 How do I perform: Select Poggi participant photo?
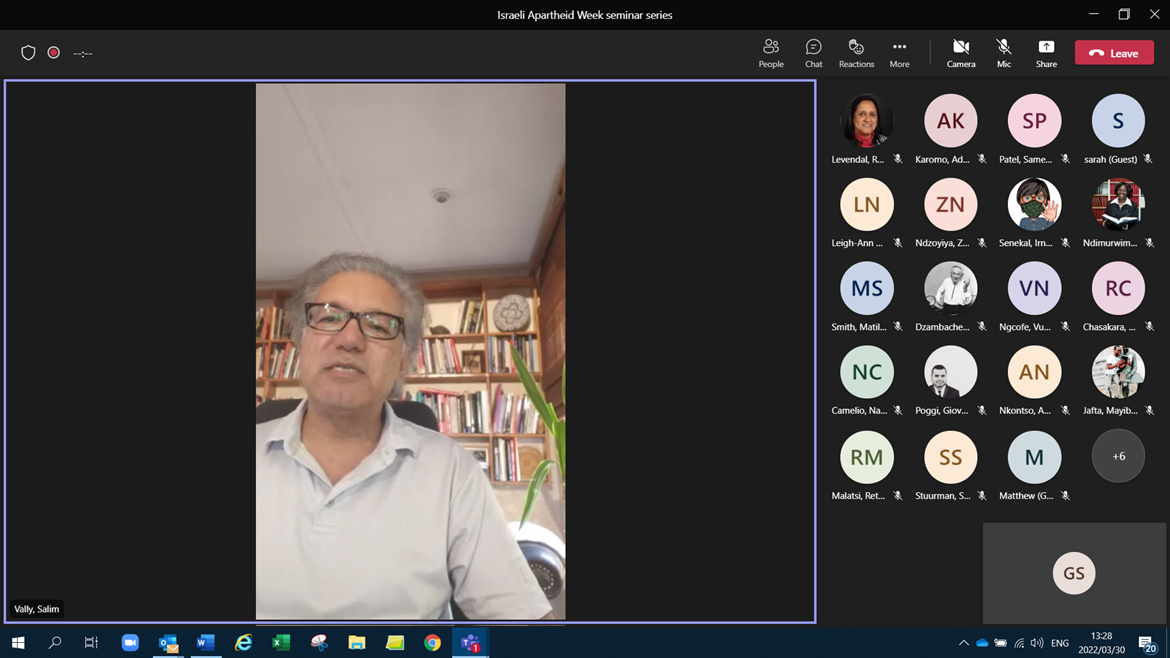point(950,372)
